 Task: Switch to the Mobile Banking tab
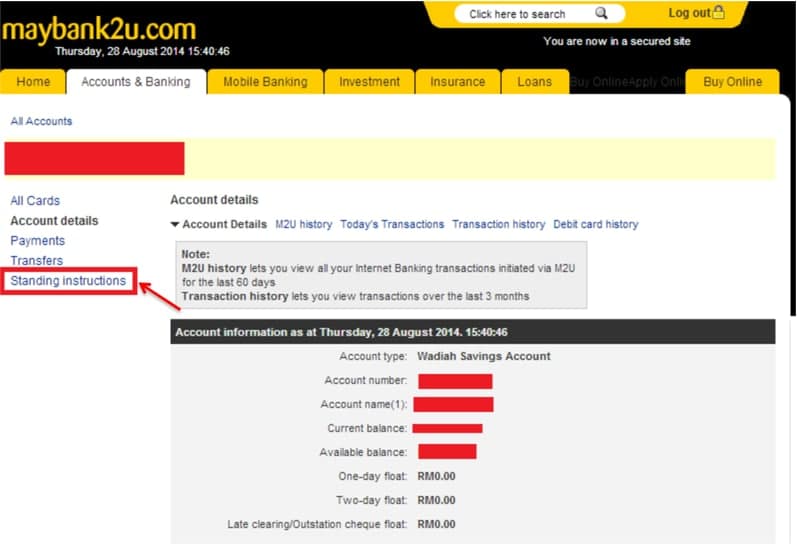coord(265,82)
